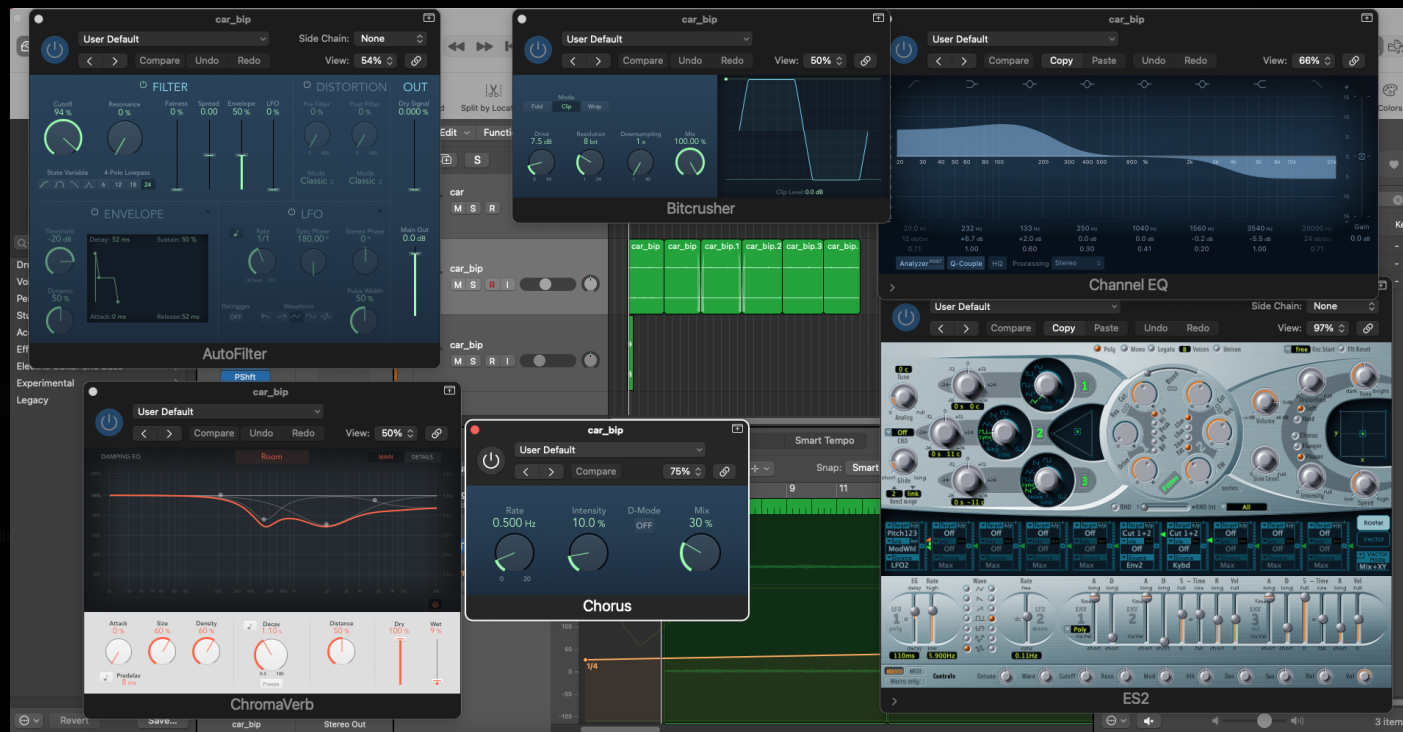Click Copy in the Channel EQ window
The width and height of the screenshot is (1403, 732).
point(1062,60)
